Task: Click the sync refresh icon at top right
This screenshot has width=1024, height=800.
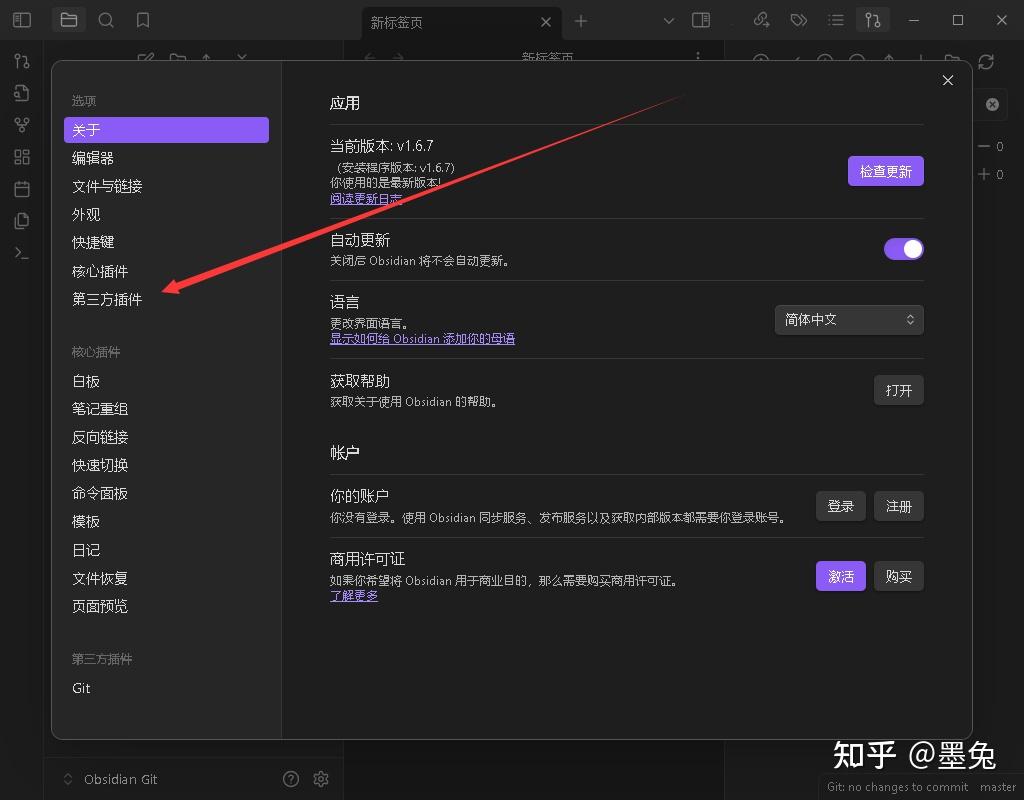Action: pyautogui.click(x=987, y=62)
